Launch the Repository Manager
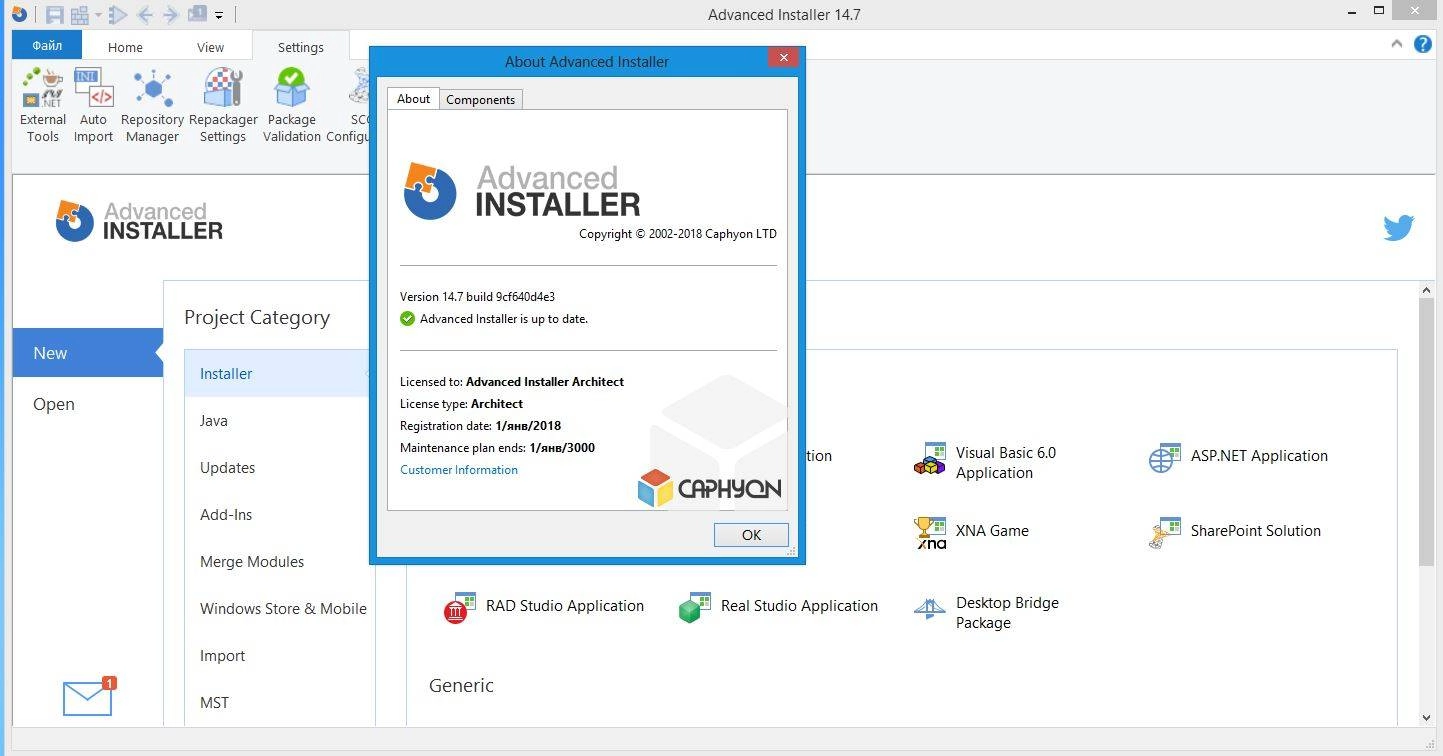This screenshot has height=756, width=1443. (152, 105)
